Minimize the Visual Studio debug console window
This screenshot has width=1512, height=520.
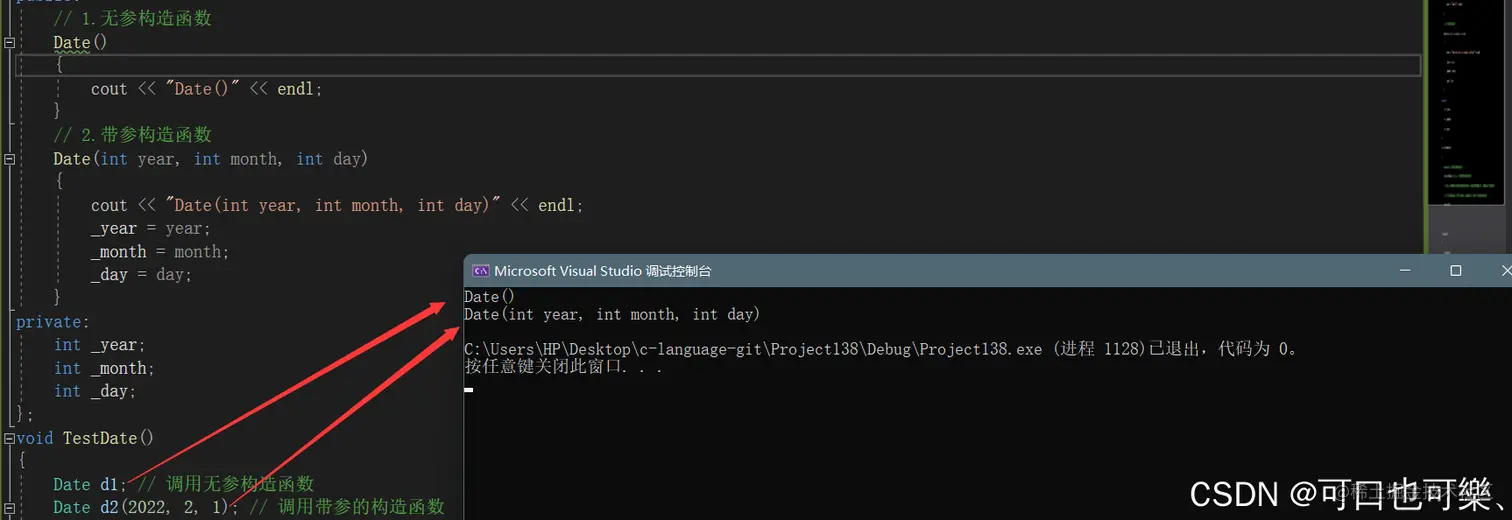click(x=1406, y=271)
